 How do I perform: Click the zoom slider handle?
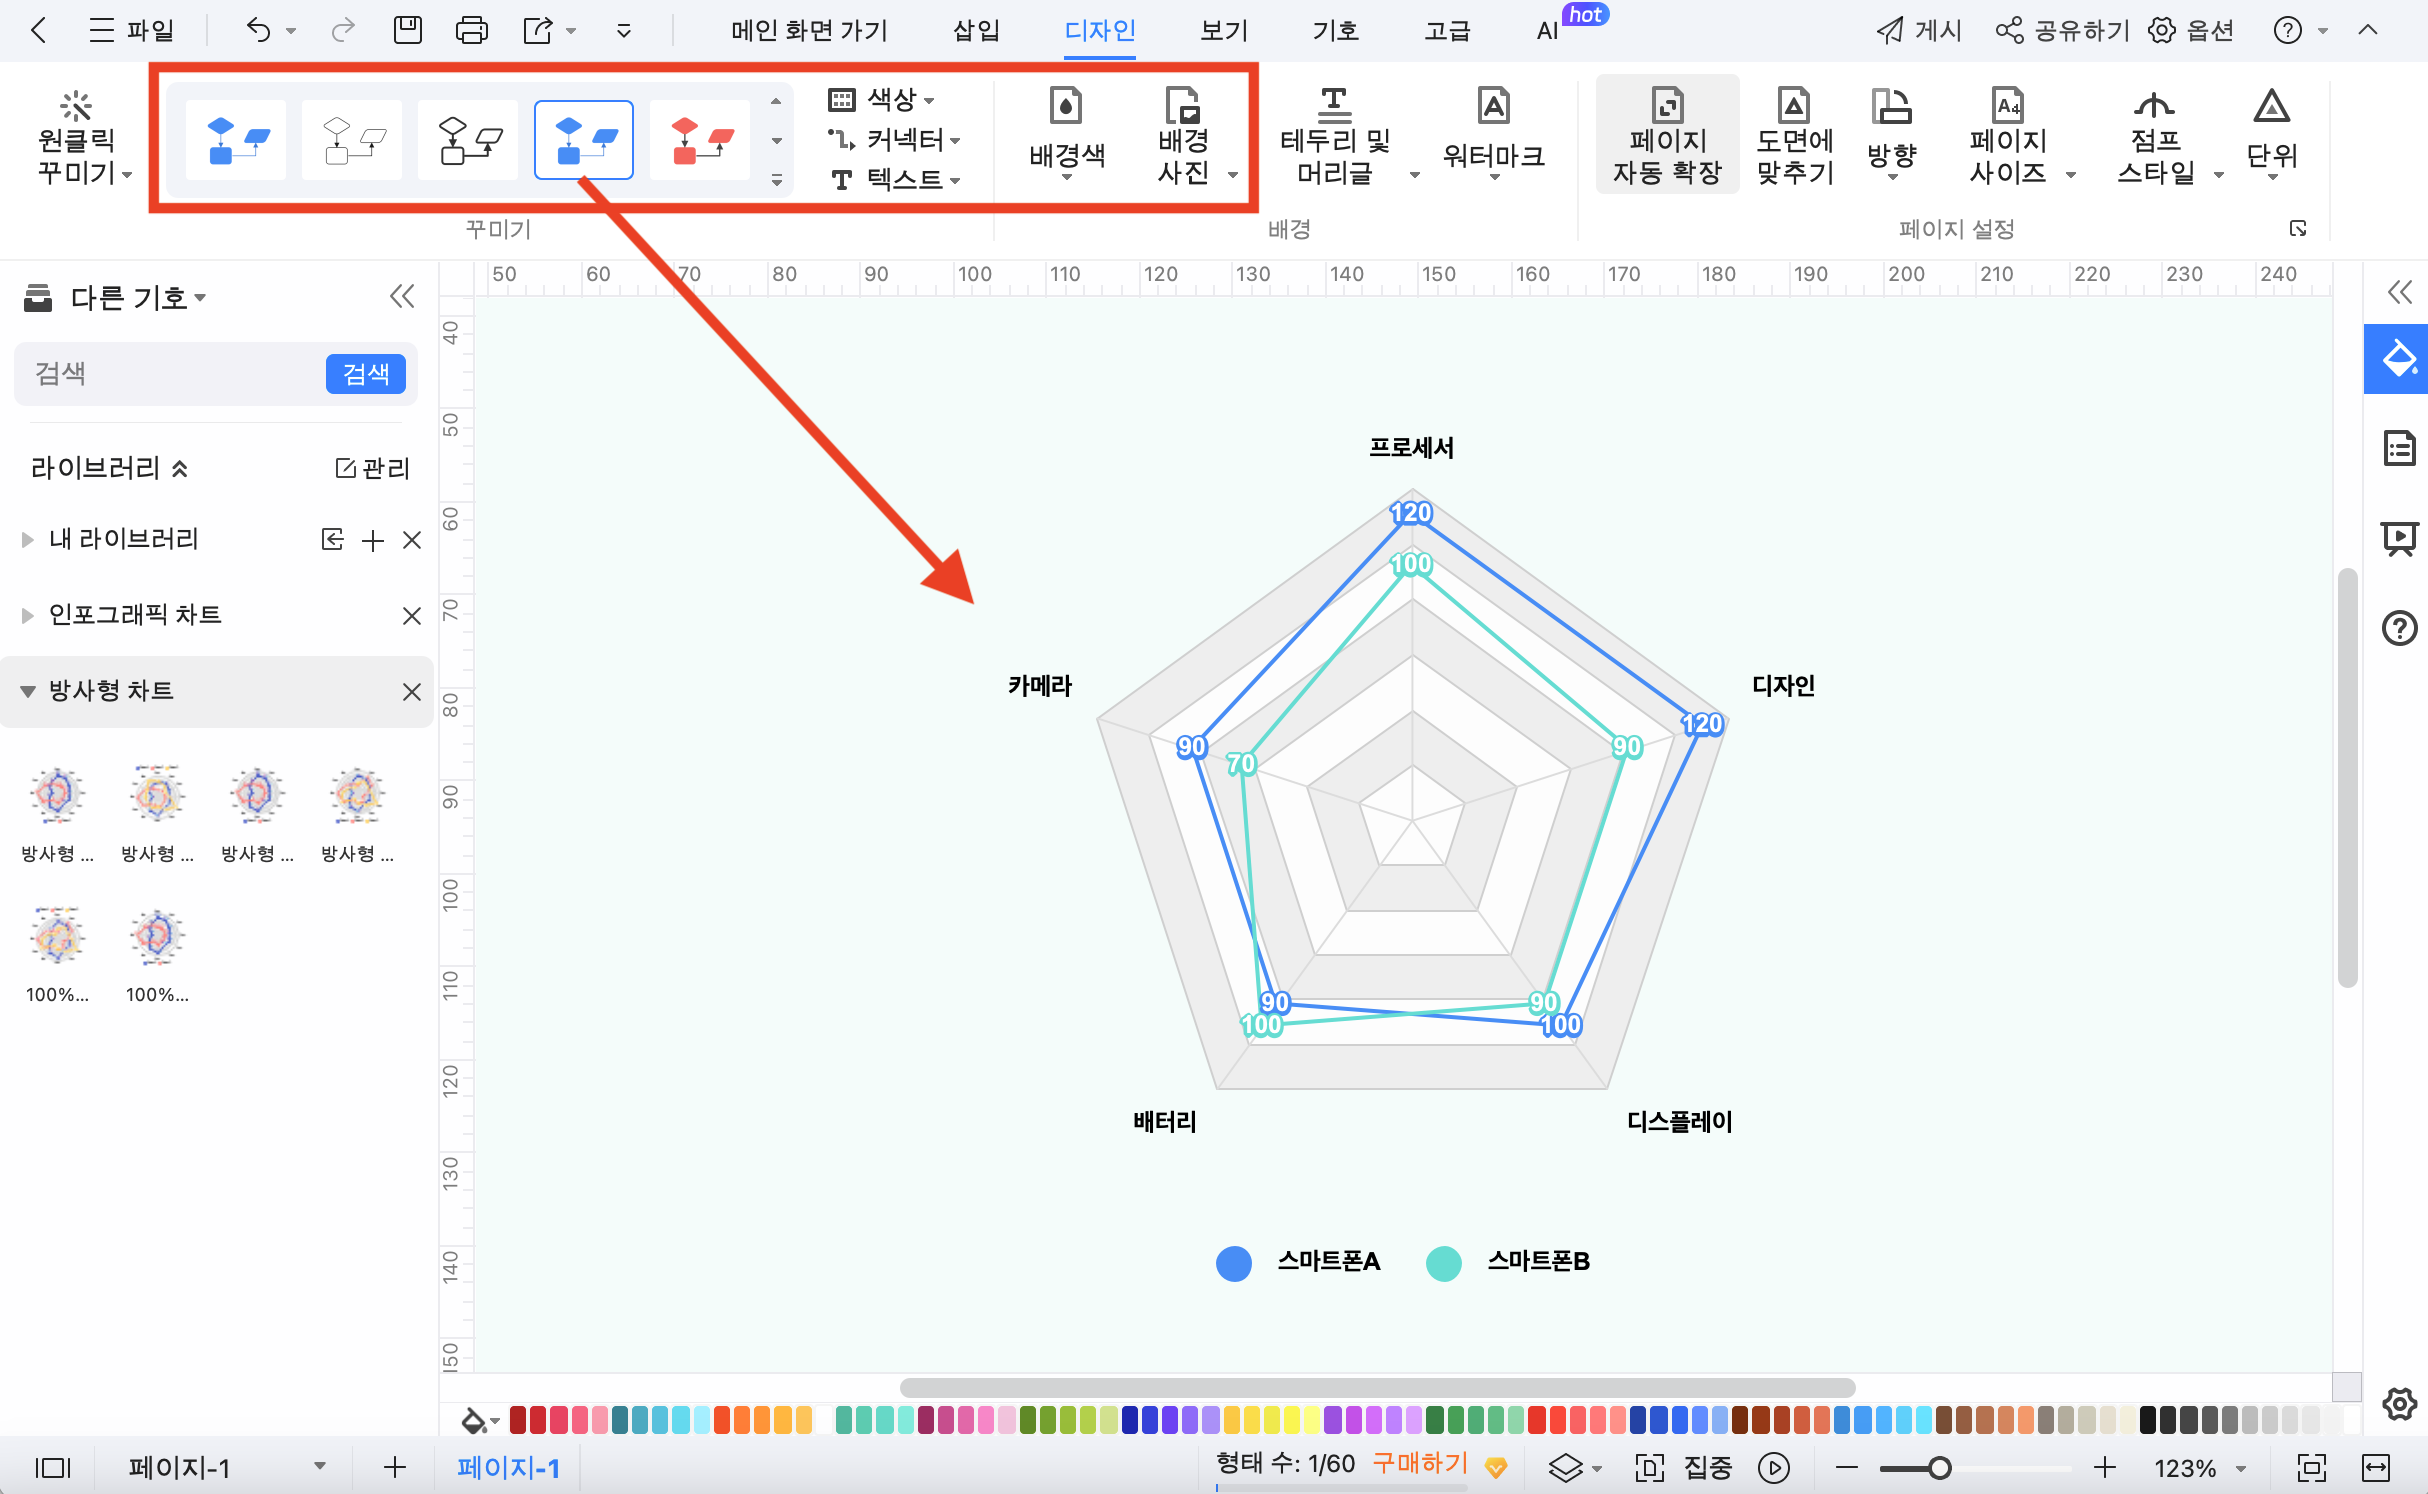(1940, 1468)
